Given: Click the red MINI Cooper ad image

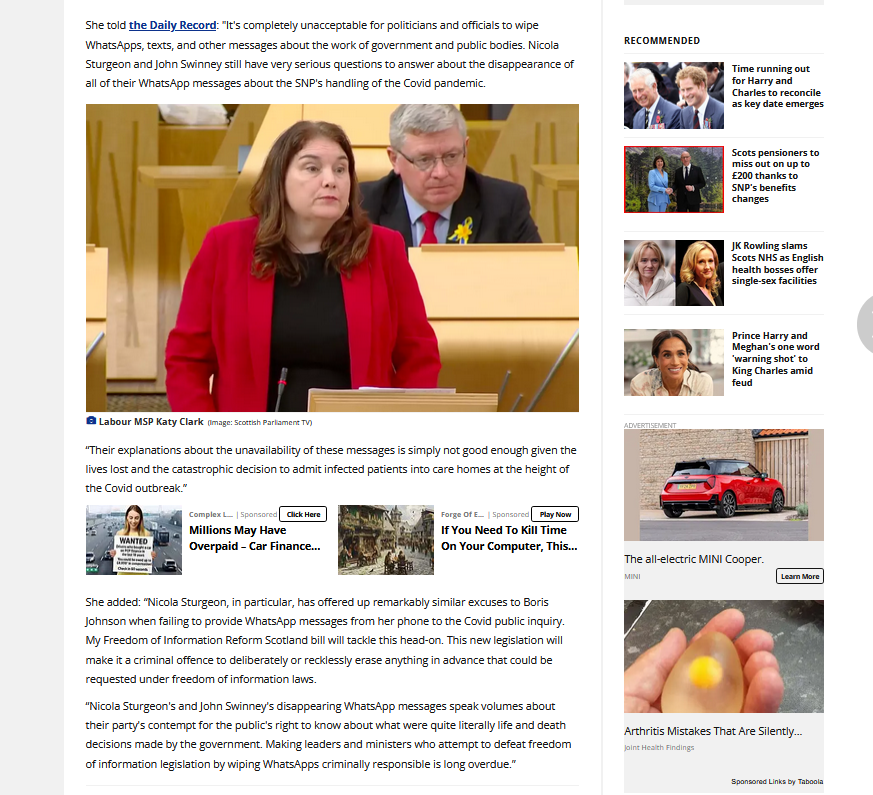Looking at the screenshot, I should tap(724, 485).
